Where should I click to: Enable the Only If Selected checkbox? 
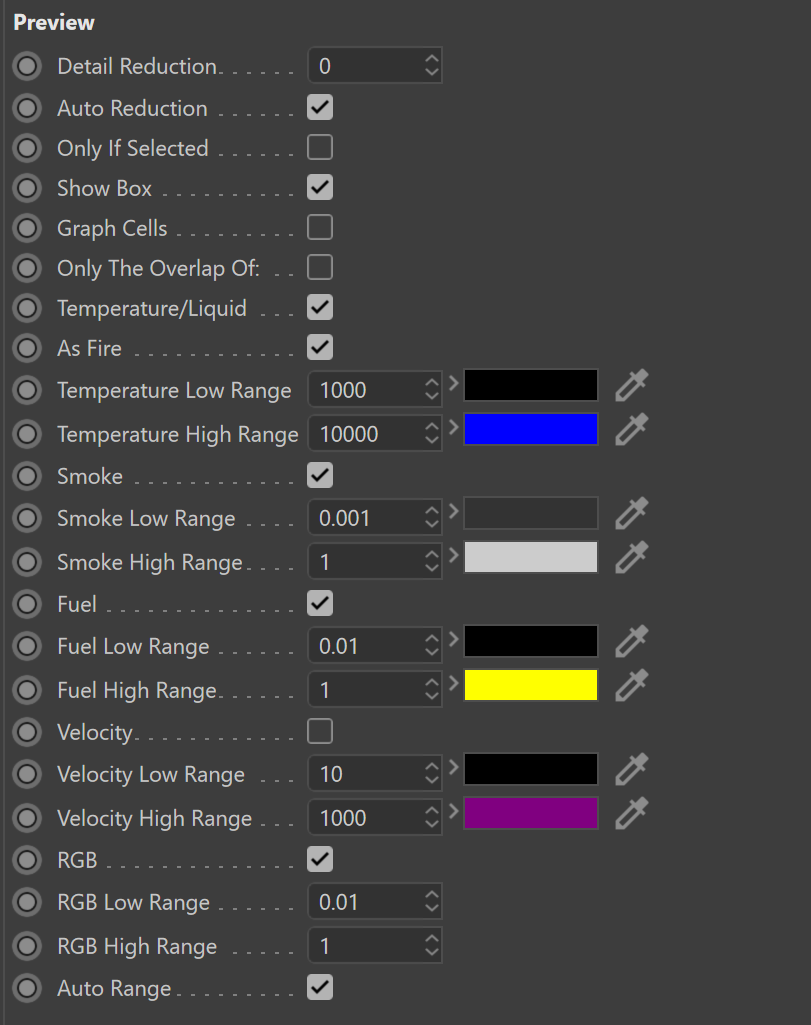[320, 148]
